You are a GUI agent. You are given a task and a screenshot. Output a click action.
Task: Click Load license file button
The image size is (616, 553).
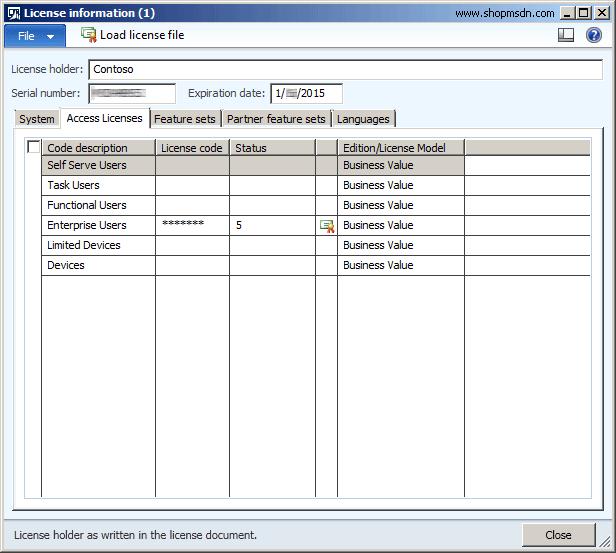pyautogui.click(x=141, y=35)
